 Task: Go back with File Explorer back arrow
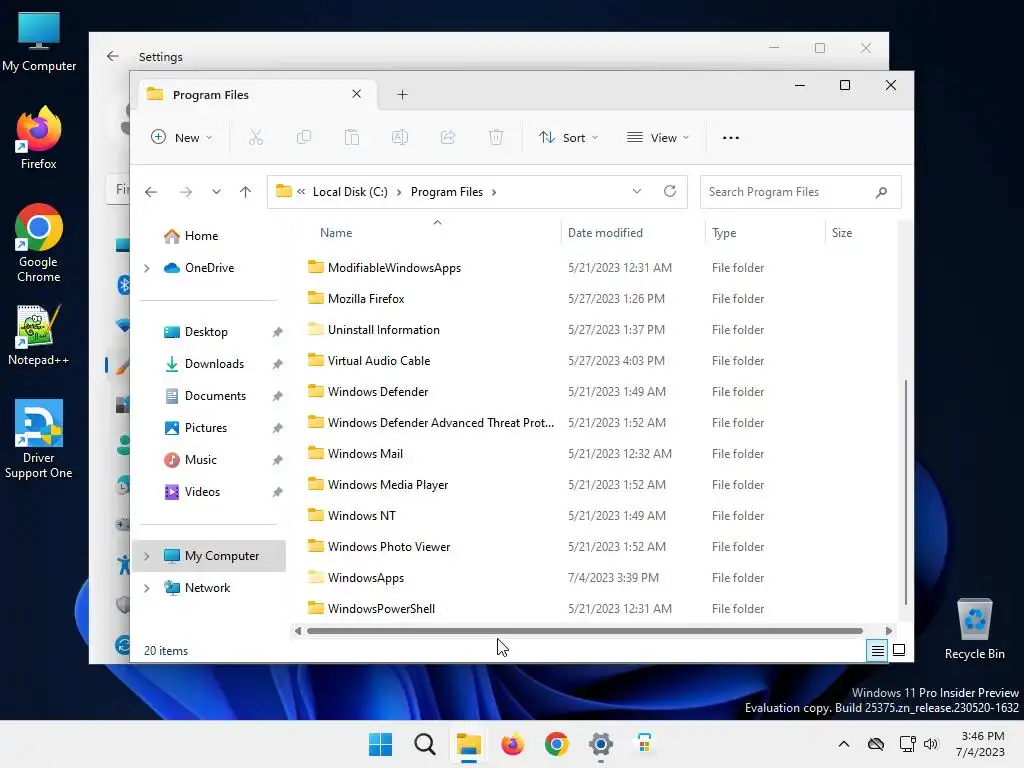click(151, 192)
